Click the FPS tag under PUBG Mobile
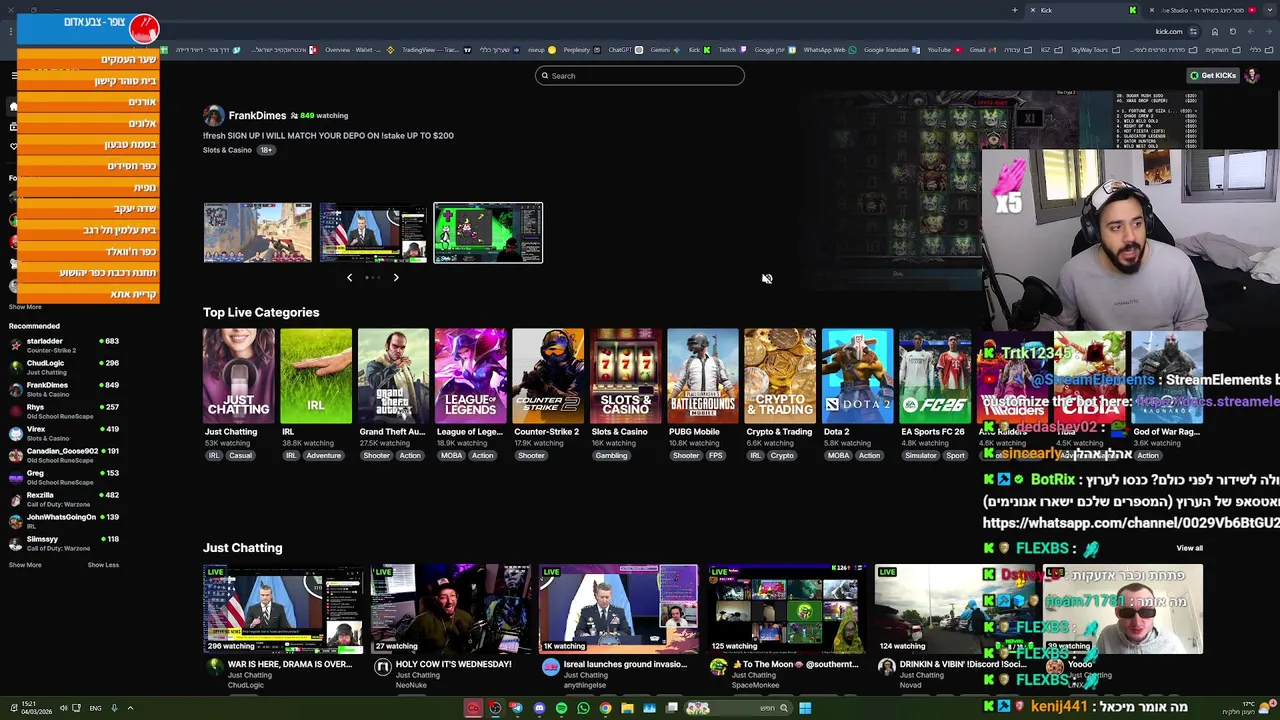1280x720 pixels. tap(716, 456)
